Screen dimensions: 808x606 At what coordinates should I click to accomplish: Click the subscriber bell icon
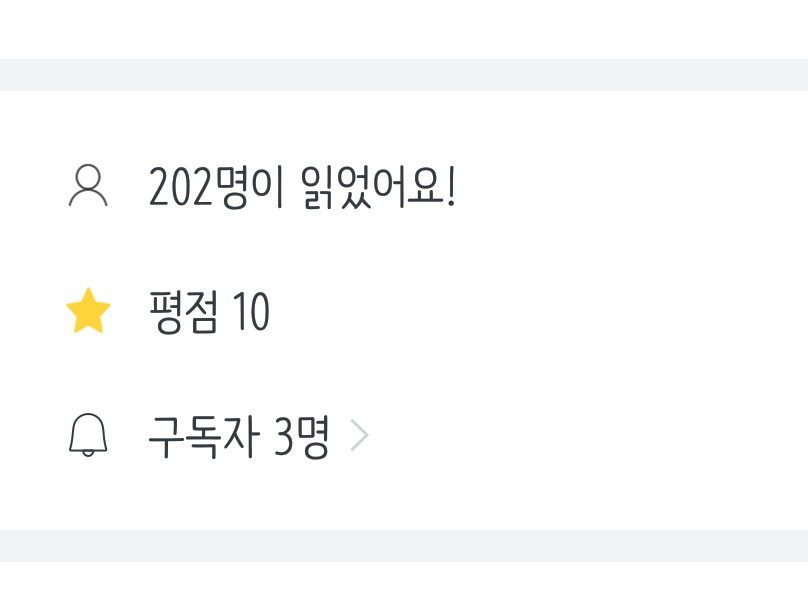coord(88,437)
